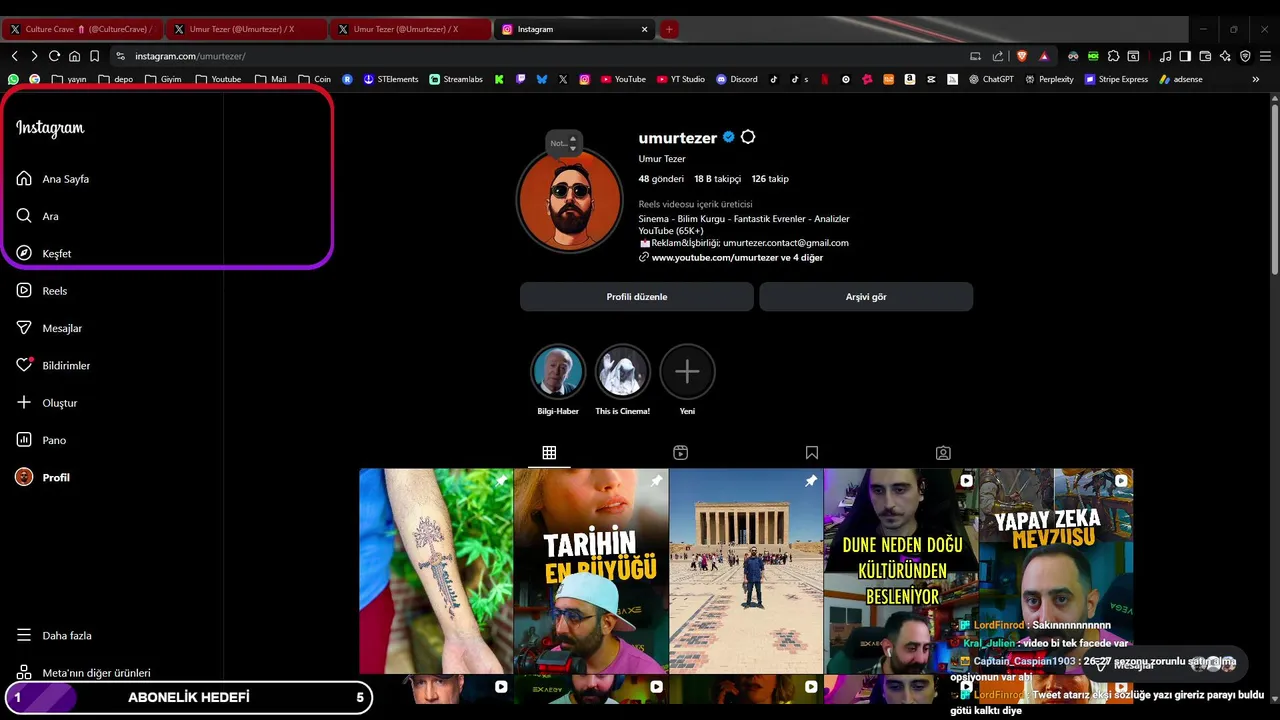Viewport: 1280px width, 720px height.
Task: Open the www.youtube.com/umurtezer bio link
Action: point(737,258)
